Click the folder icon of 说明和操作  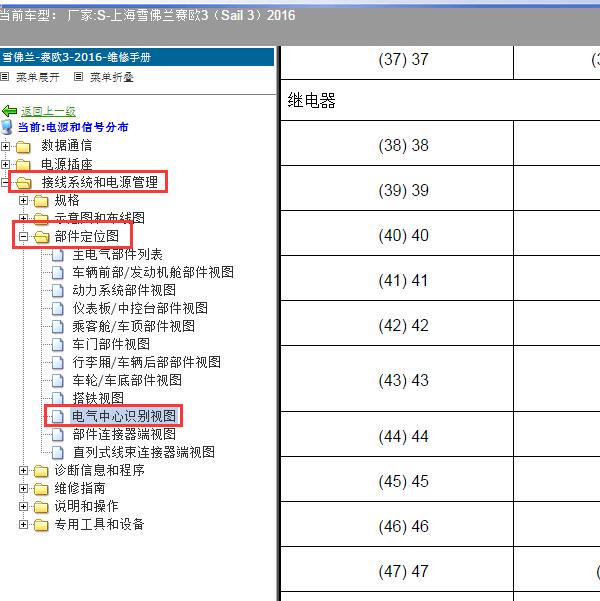41,507
